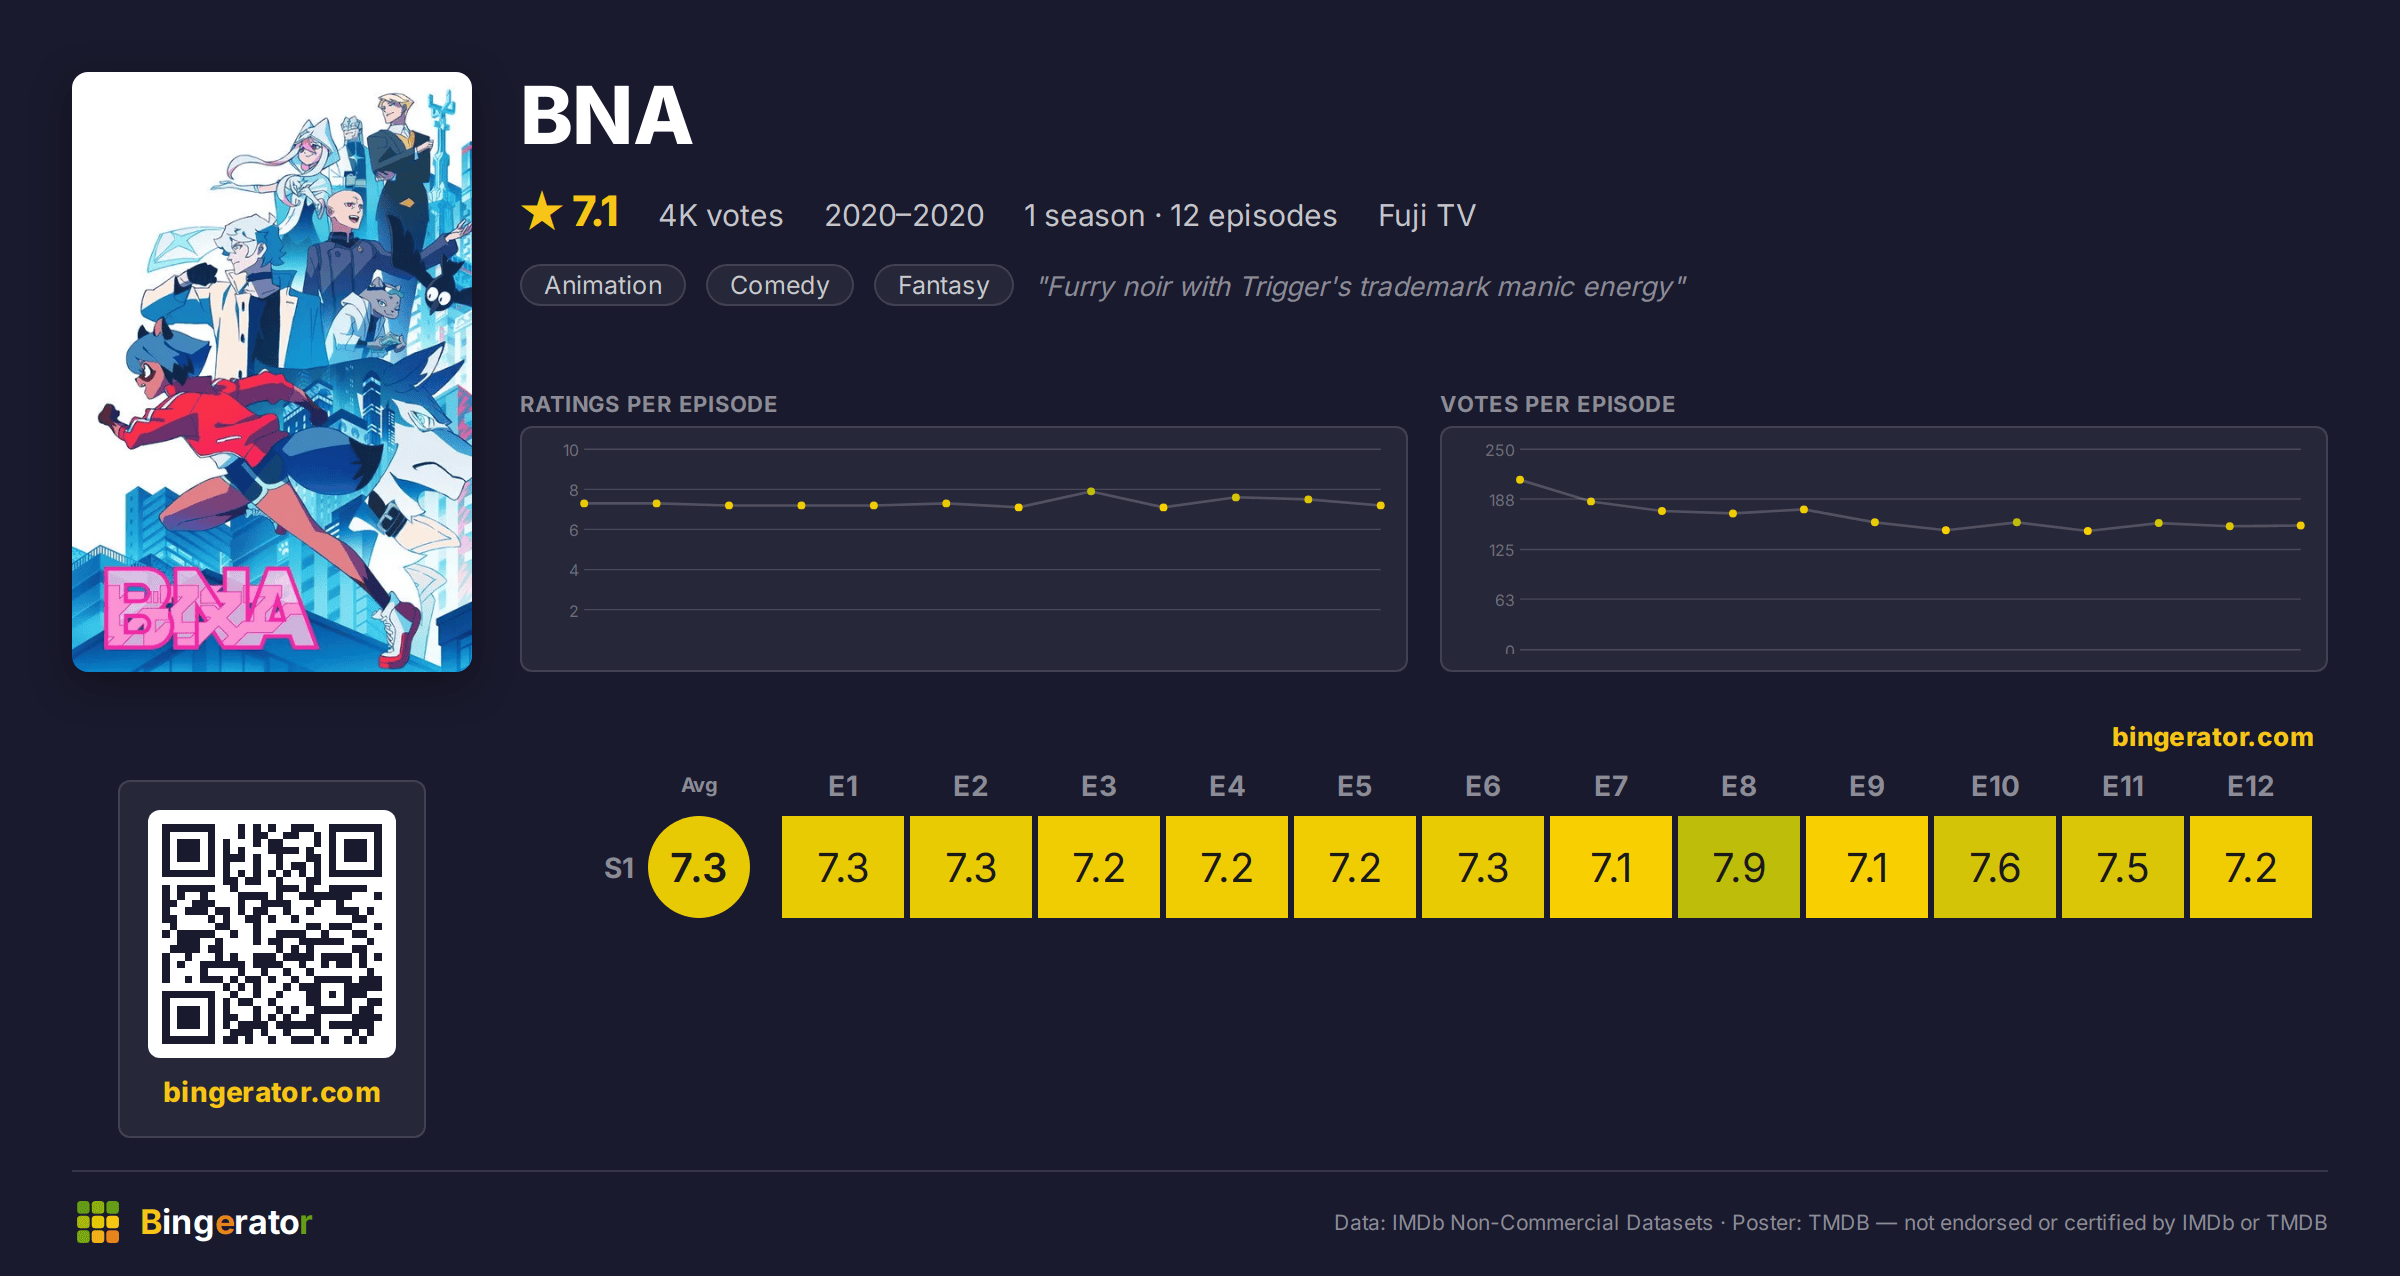Click first episode point on votes chart

pyautogui.click(x=1520, y=480)
